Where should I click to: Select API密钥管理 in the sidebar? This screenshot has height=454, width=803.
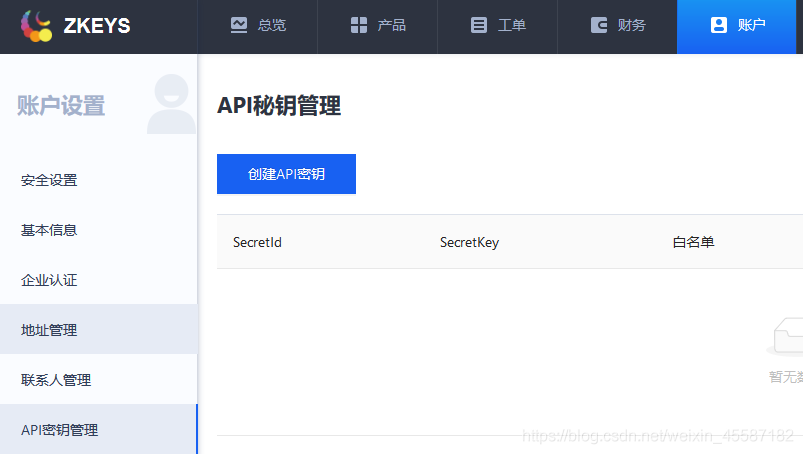98,429
